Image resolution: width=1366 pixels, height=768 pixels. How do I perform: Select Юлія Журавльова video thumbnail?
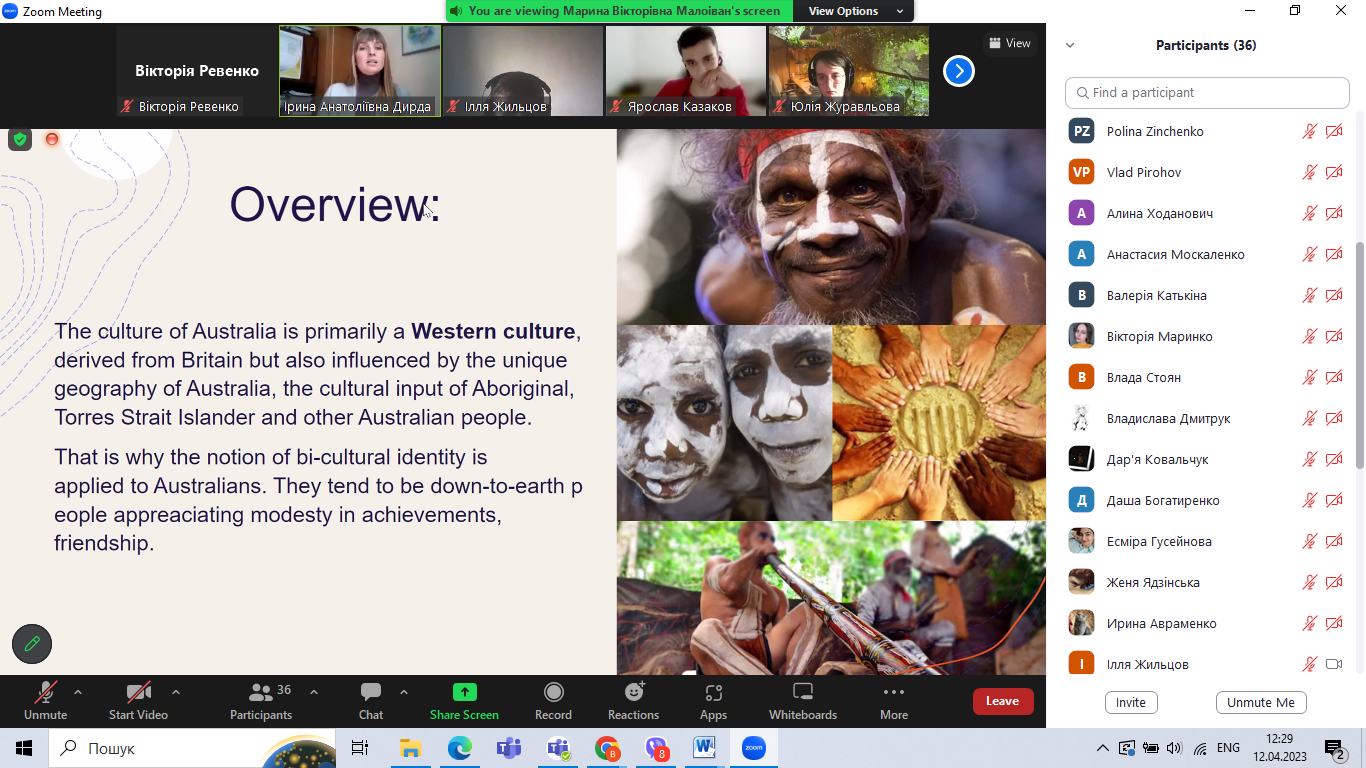pos(849,71)
